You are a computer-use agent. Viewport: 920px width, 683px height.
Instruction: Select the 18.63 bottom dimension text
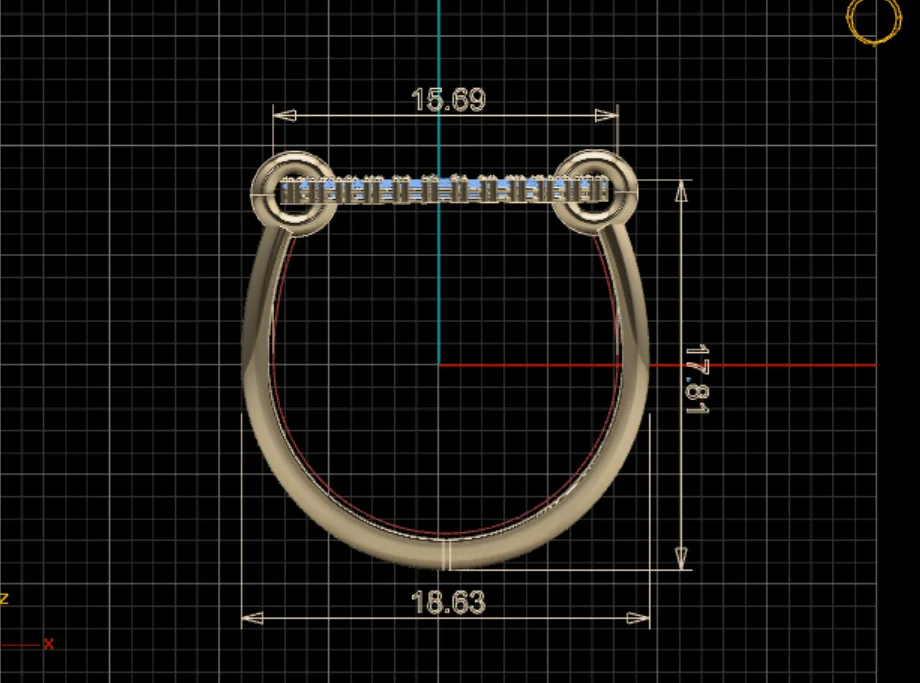coord(449,602)
